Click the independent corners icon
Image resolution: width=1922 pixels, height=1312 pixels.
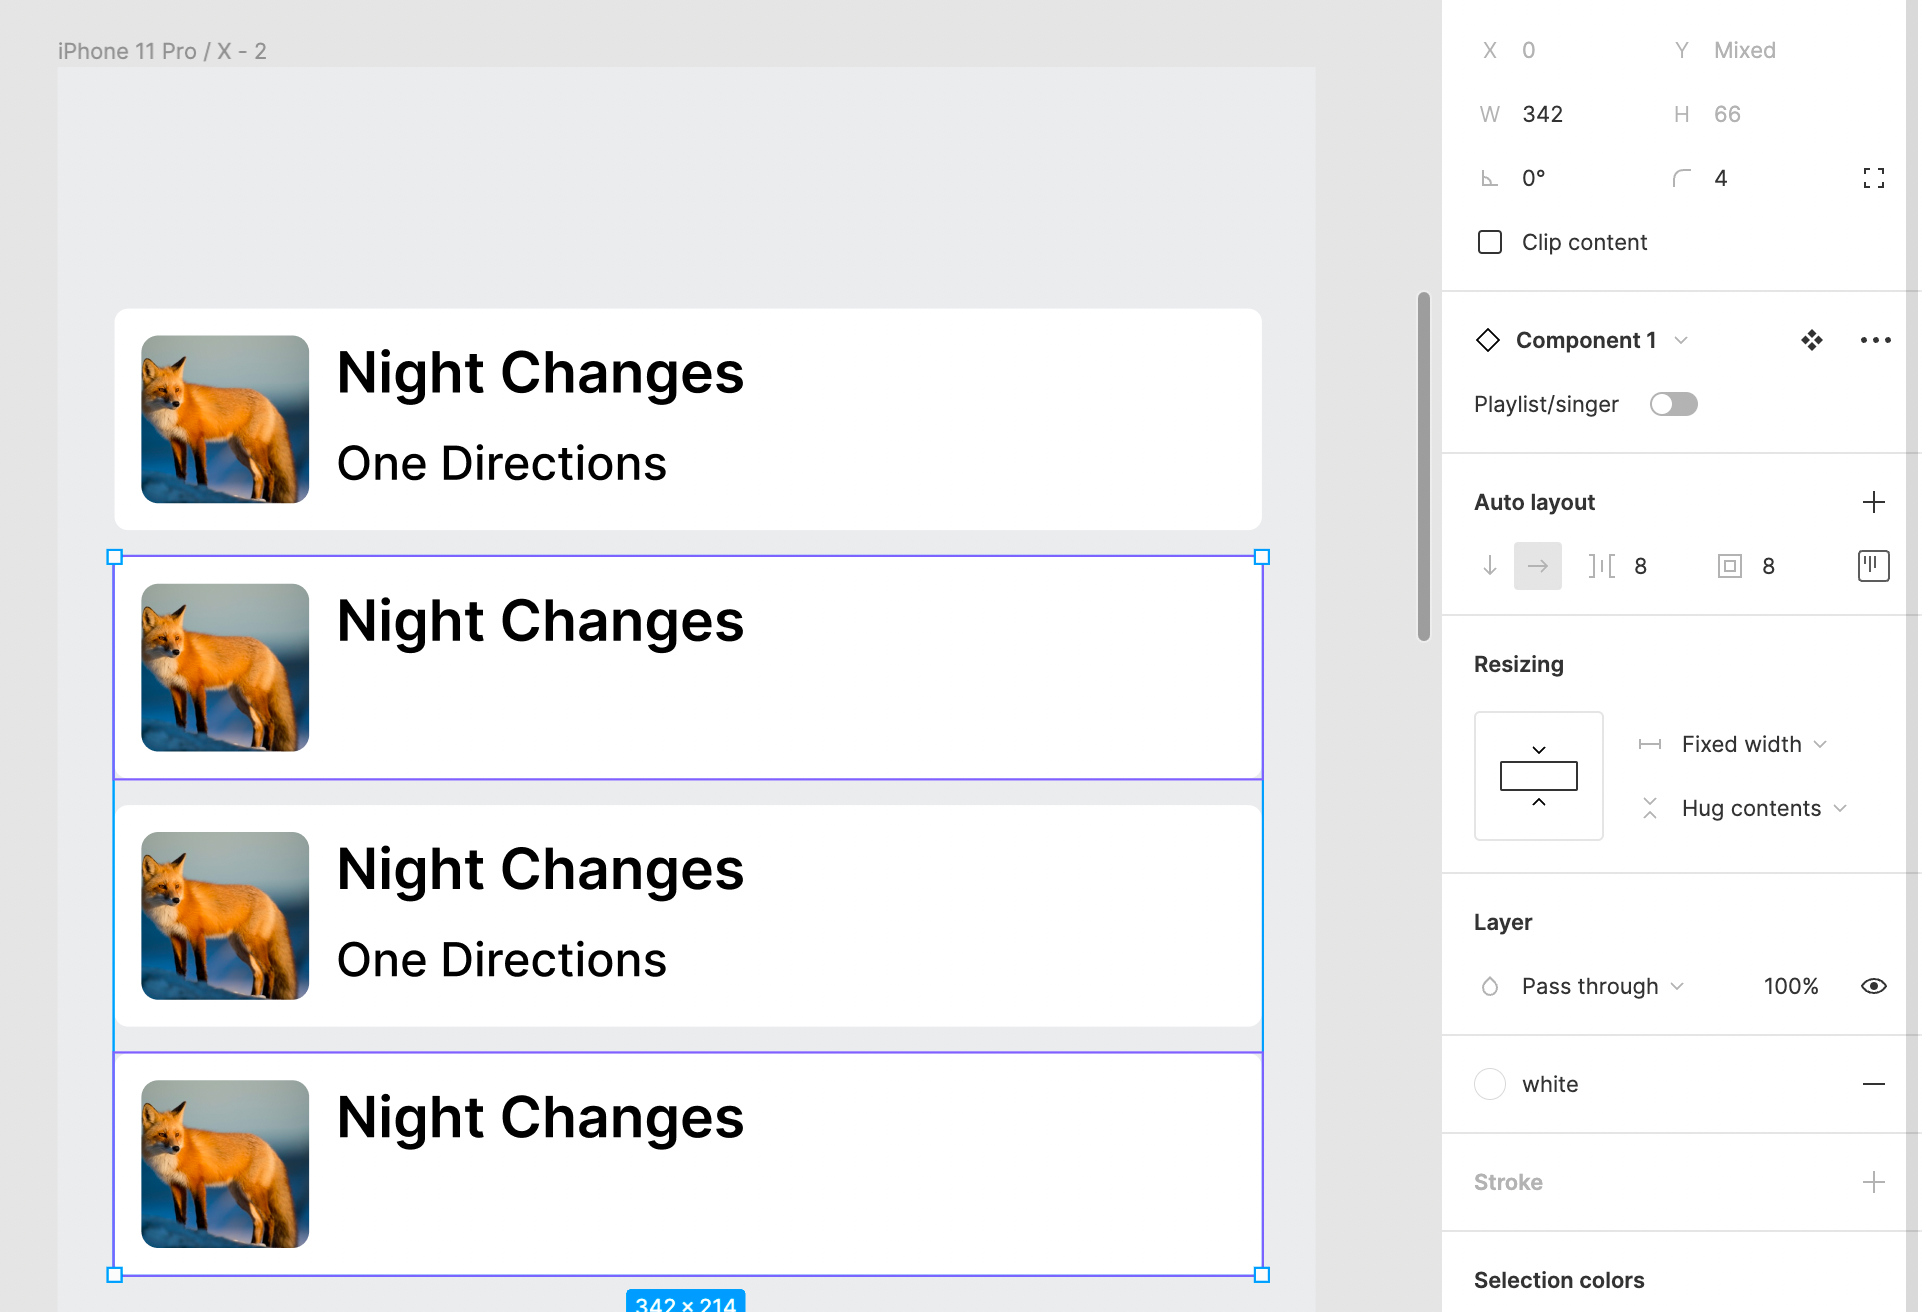tap(1873, 178)
